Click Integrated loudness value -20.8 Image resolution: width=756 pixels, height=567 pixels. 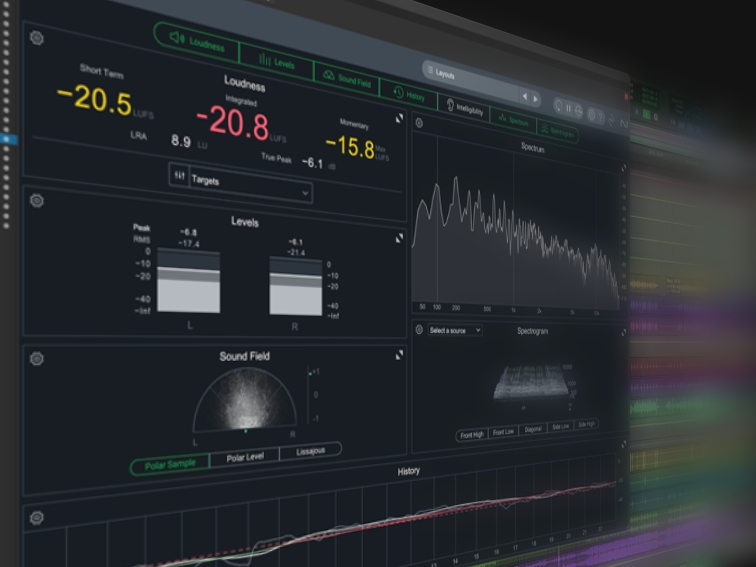click(x=233, y=123)
